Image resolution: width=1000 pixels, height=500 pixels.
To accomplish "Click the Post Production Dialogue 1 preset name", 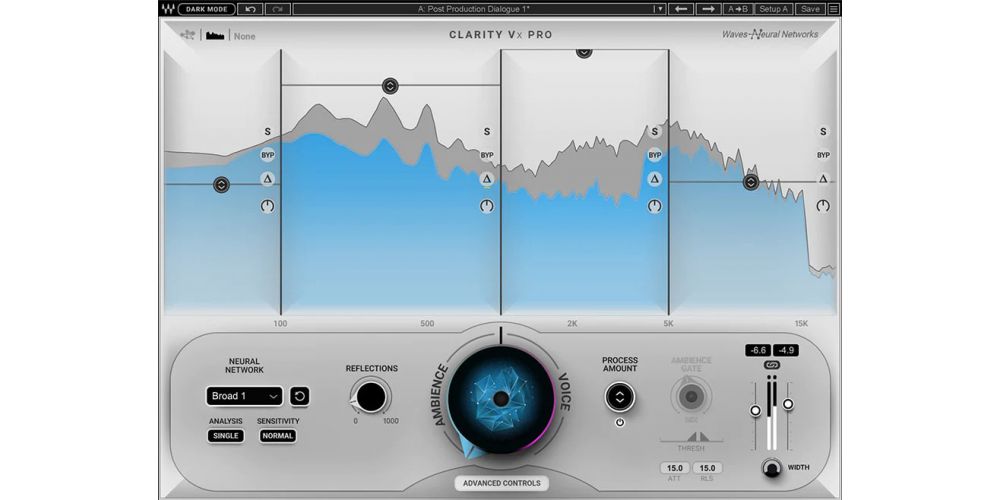I will pyautogui.click(x=474, y=9).
